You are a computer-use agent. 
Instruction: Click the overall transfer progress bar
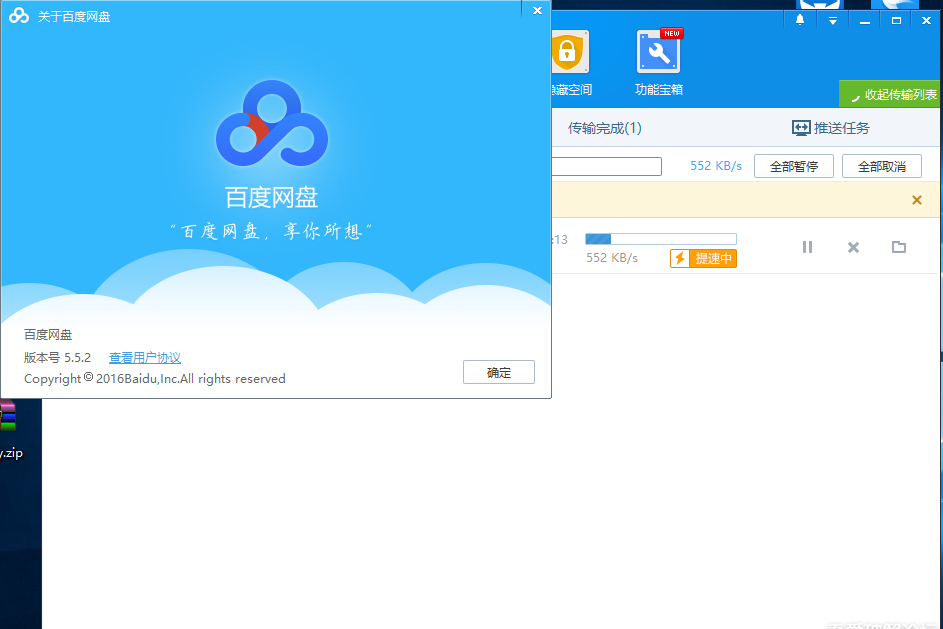[607, 166]
